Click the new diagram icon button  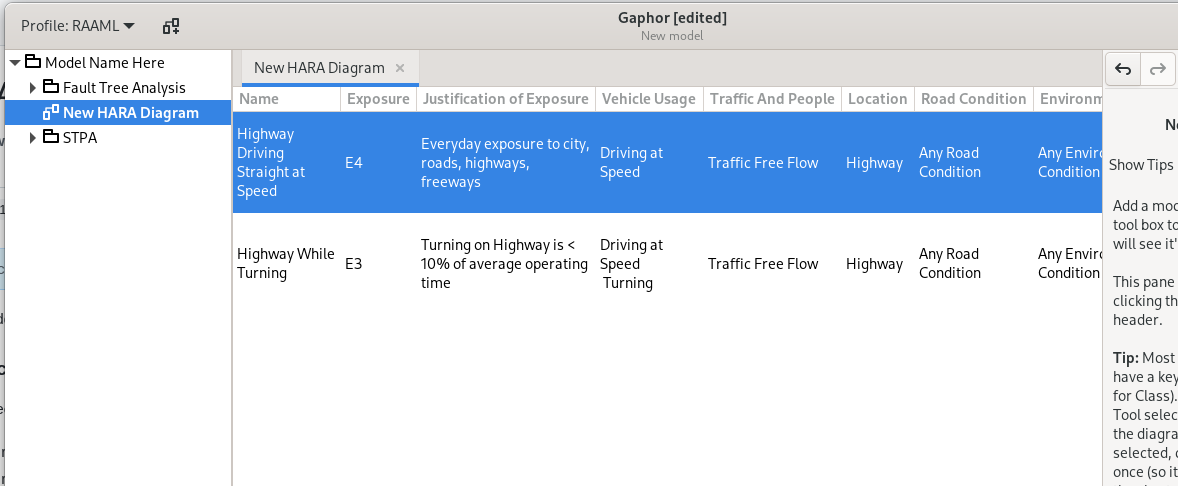coord(171,26)
